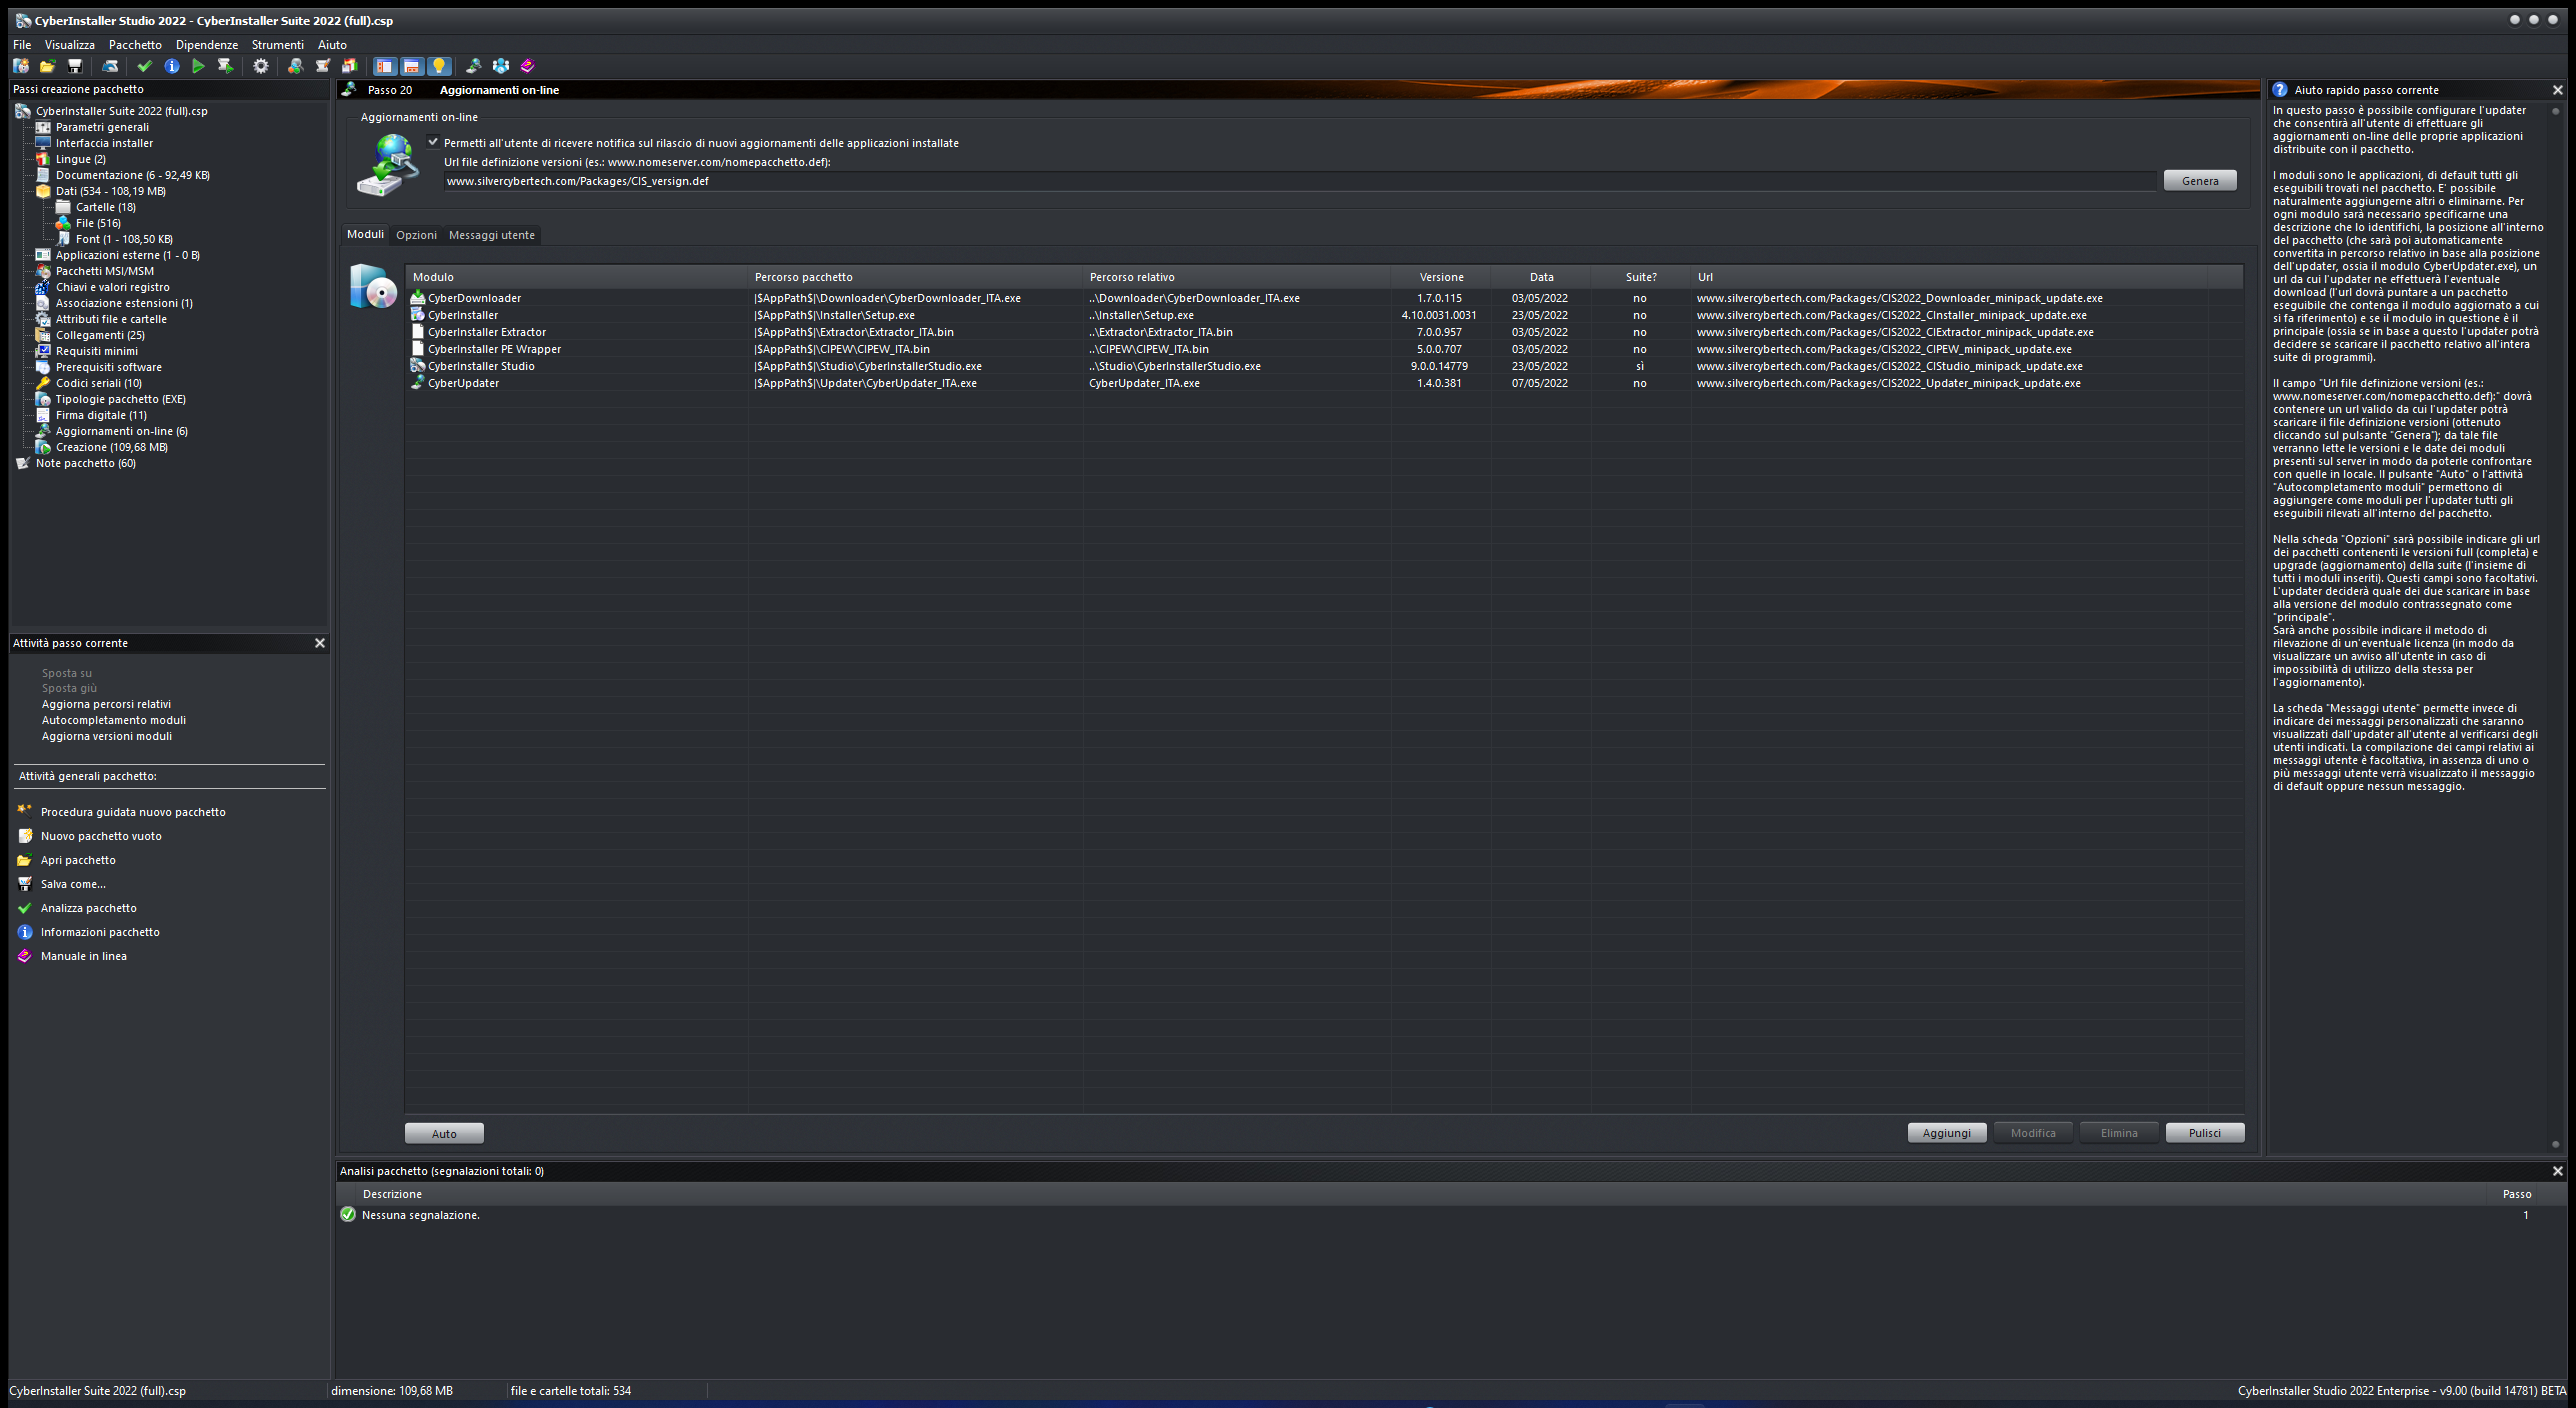Select Firma digitale (11) tree step
2576x1408 pixels.
(x=101, y=415)
